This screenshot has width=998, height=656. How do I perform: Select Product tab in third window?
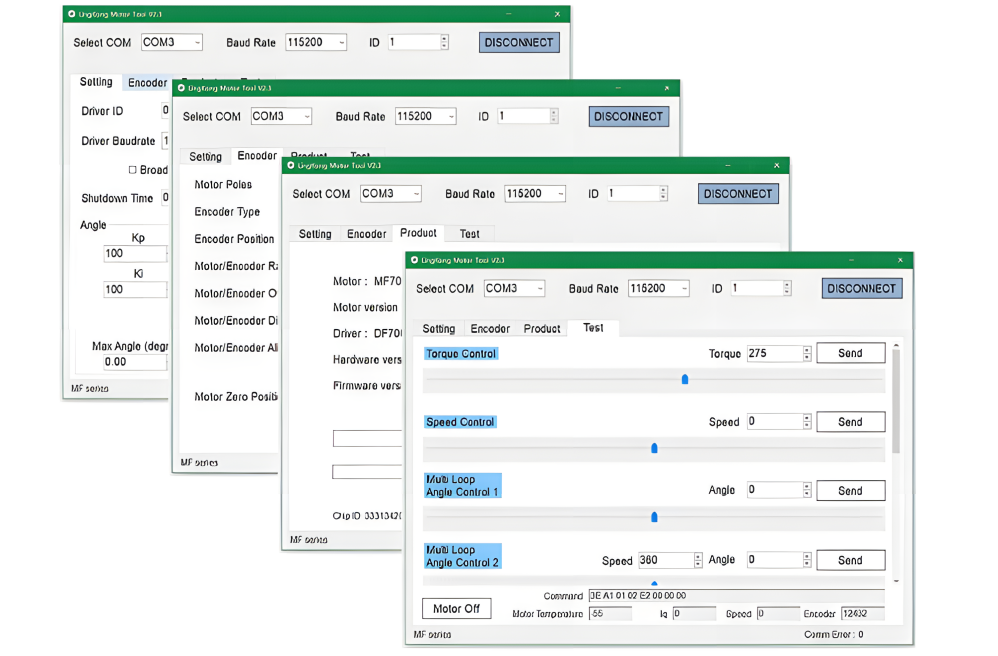[x=418, y=233]
